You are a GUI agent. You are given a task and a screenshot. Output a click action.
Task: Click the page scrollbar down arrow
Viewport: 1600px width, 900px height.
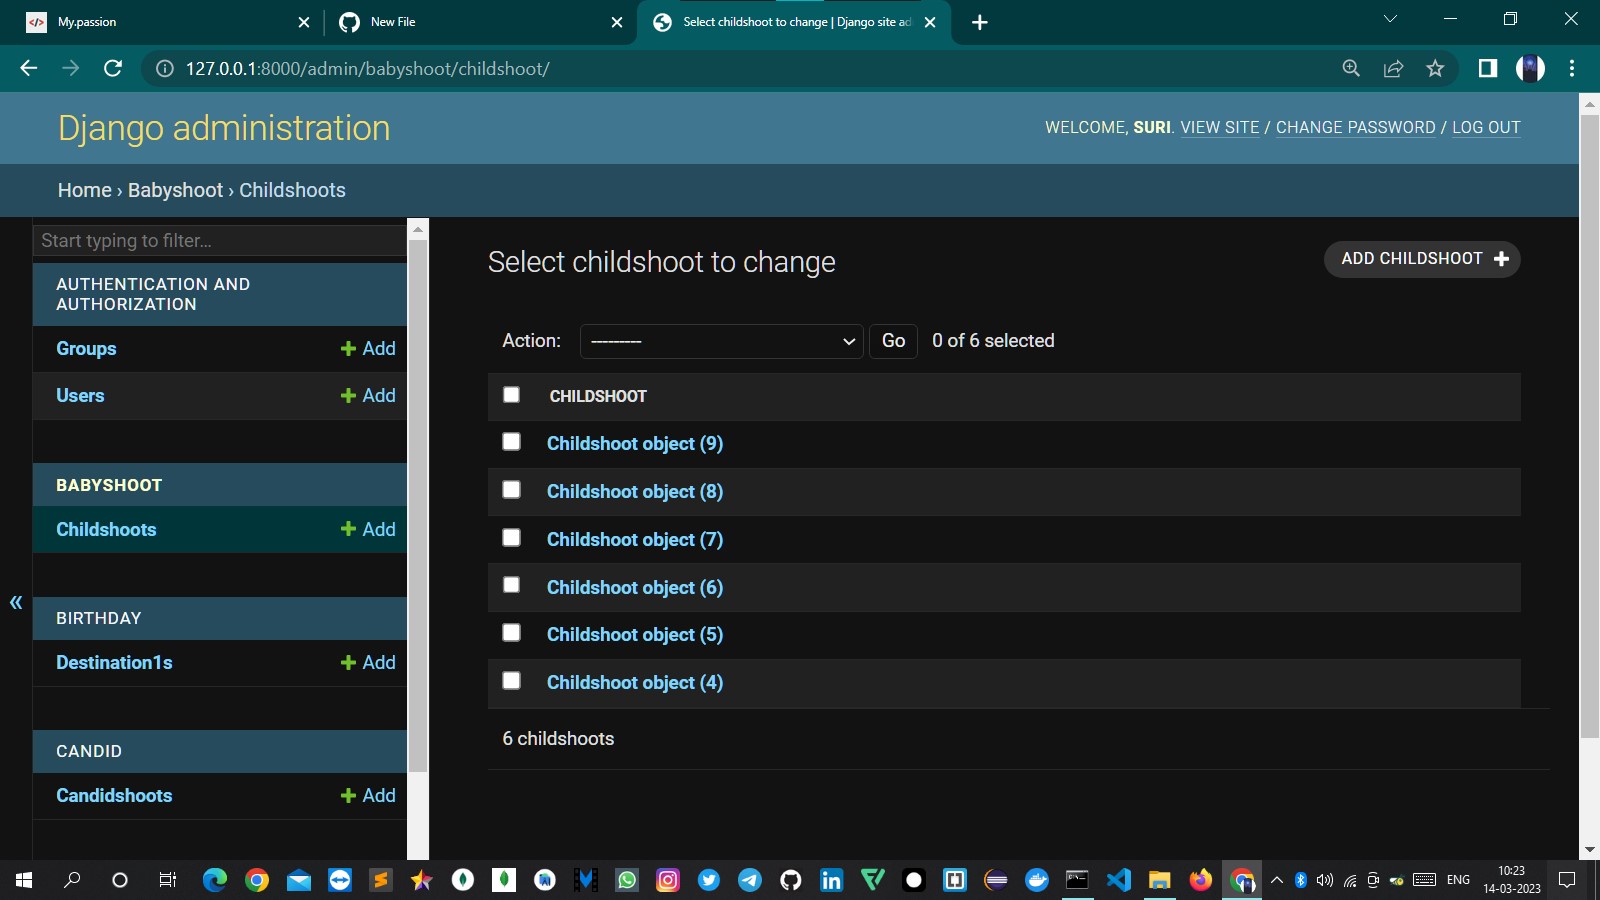[x=1590, y=850]
